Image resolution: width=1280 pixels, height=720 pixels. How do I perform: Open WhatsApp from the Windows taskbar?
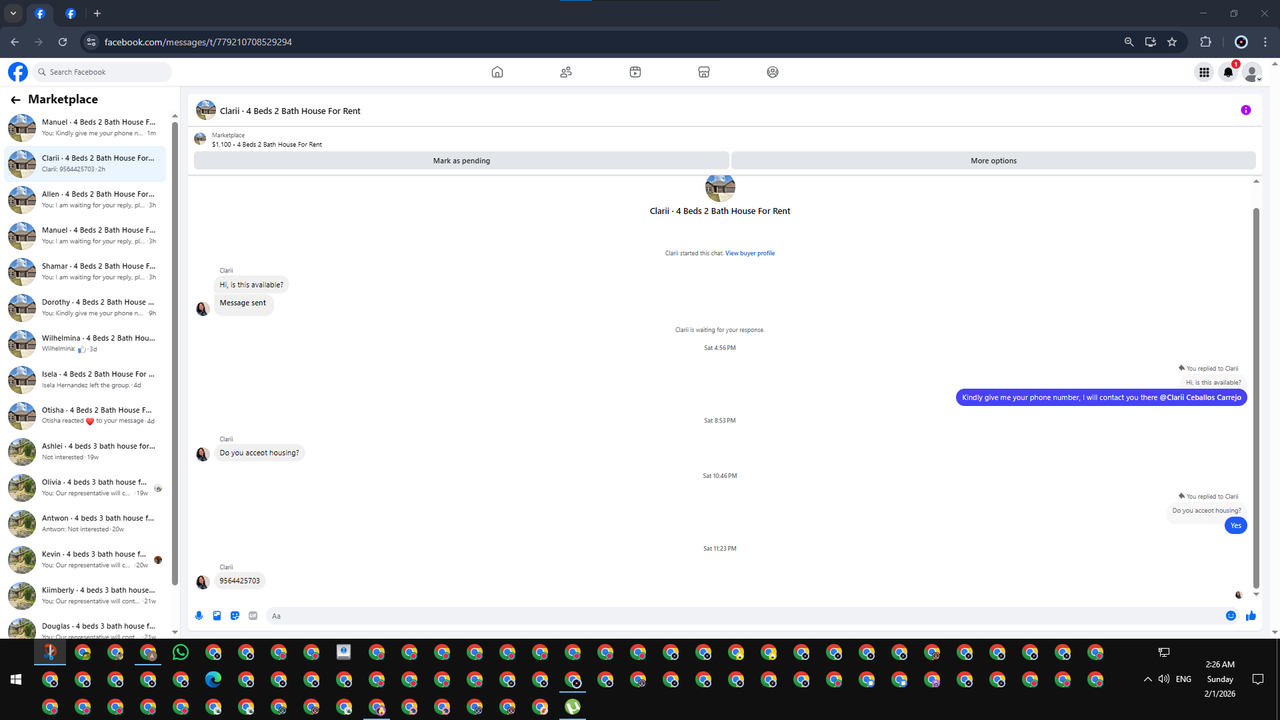pos(180,652)
